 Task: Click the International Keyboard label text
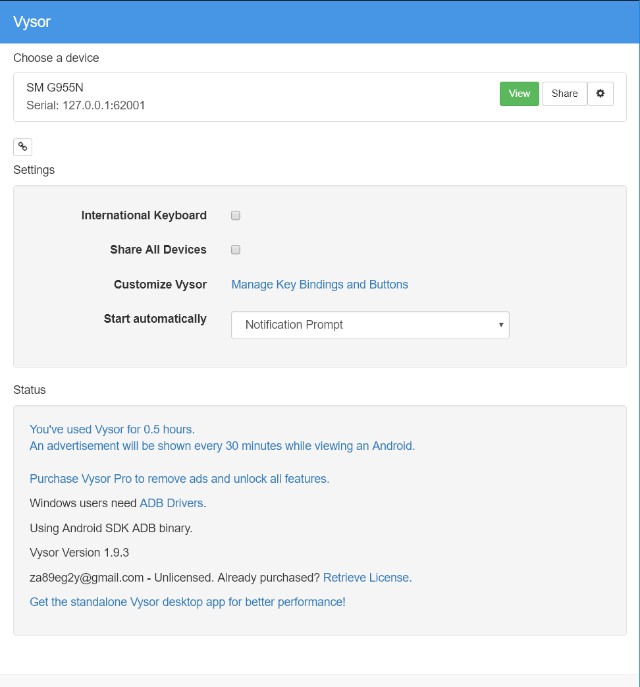[x=144, y=215]
